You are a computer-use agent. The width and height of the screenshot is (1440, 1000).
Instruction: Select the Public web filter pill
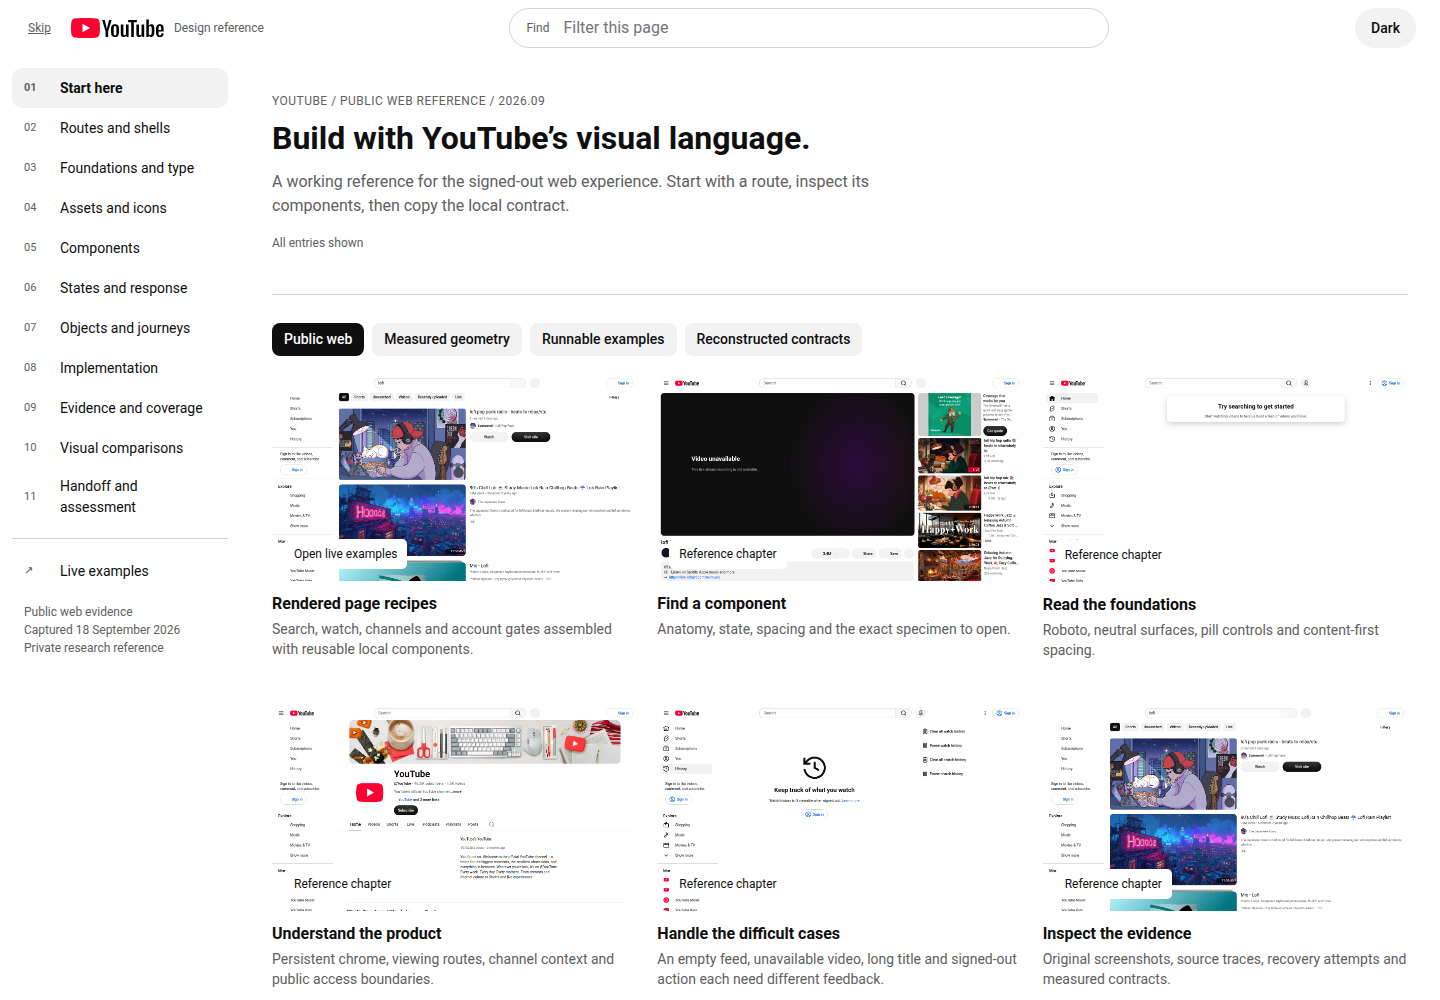click(318, 339)
